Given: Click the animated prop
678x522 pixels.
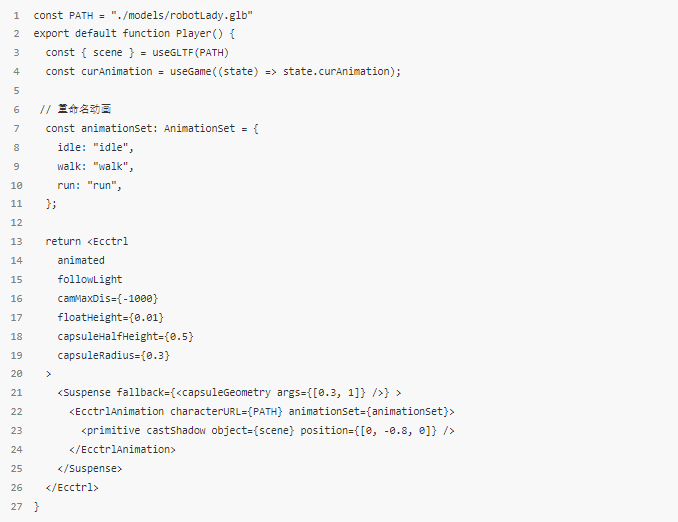Looking at the screenshot, I should tap(81, 260).
